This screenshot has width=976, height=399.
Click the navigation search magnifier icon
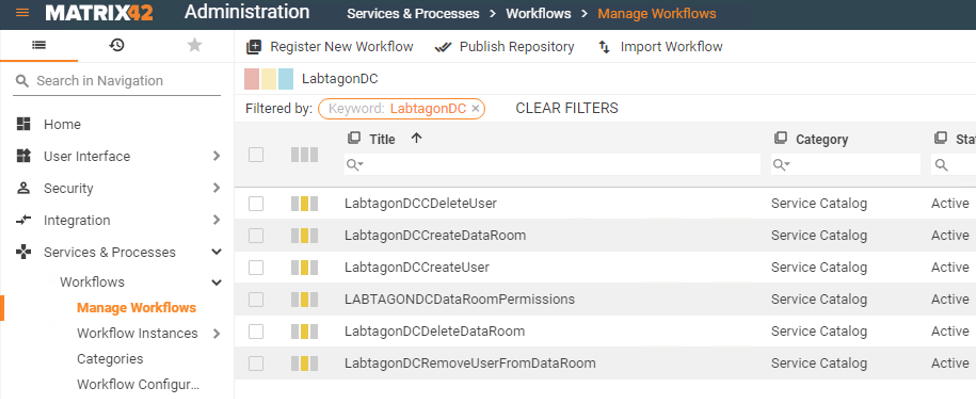(x=22, y=81)
